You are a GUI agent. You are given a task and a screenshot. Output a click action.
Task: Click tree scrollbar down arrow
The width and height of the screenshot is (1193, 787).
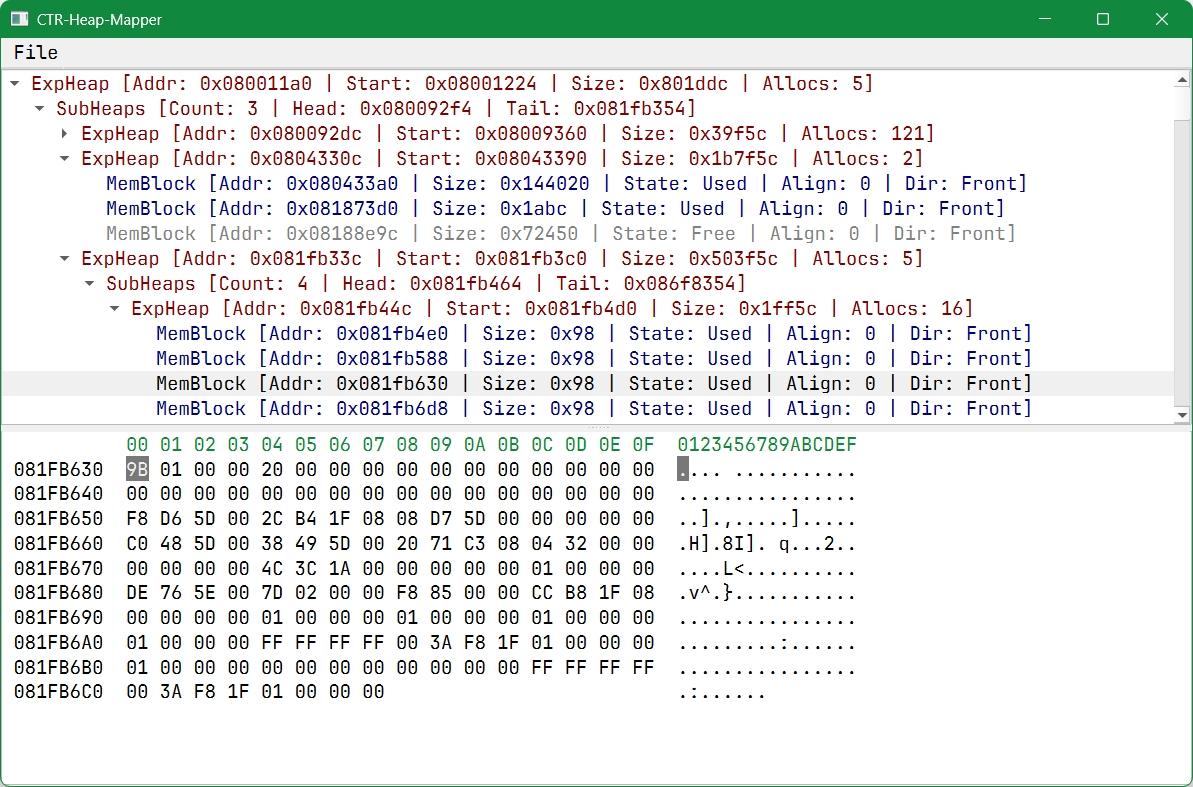pyautogui.click(x=1182, y=415)
